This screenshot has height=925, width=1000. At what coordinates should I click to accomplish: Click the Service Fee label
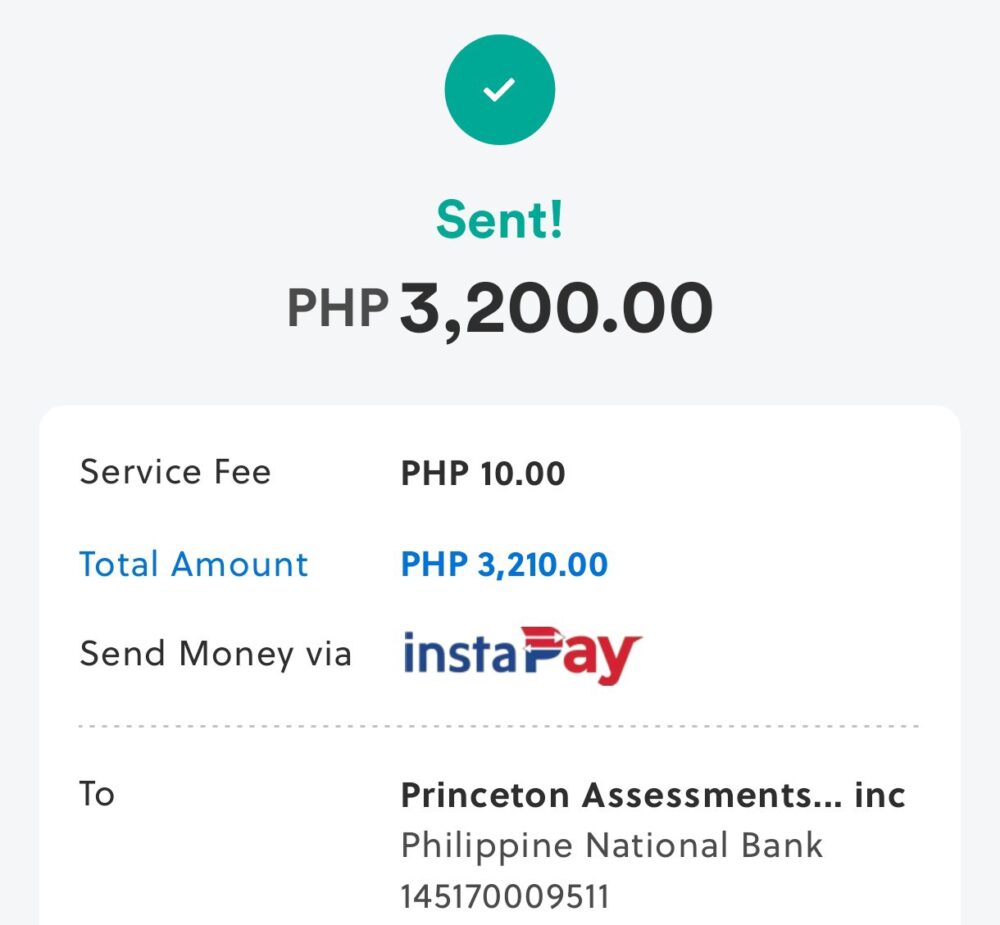[x=175, y=472]
